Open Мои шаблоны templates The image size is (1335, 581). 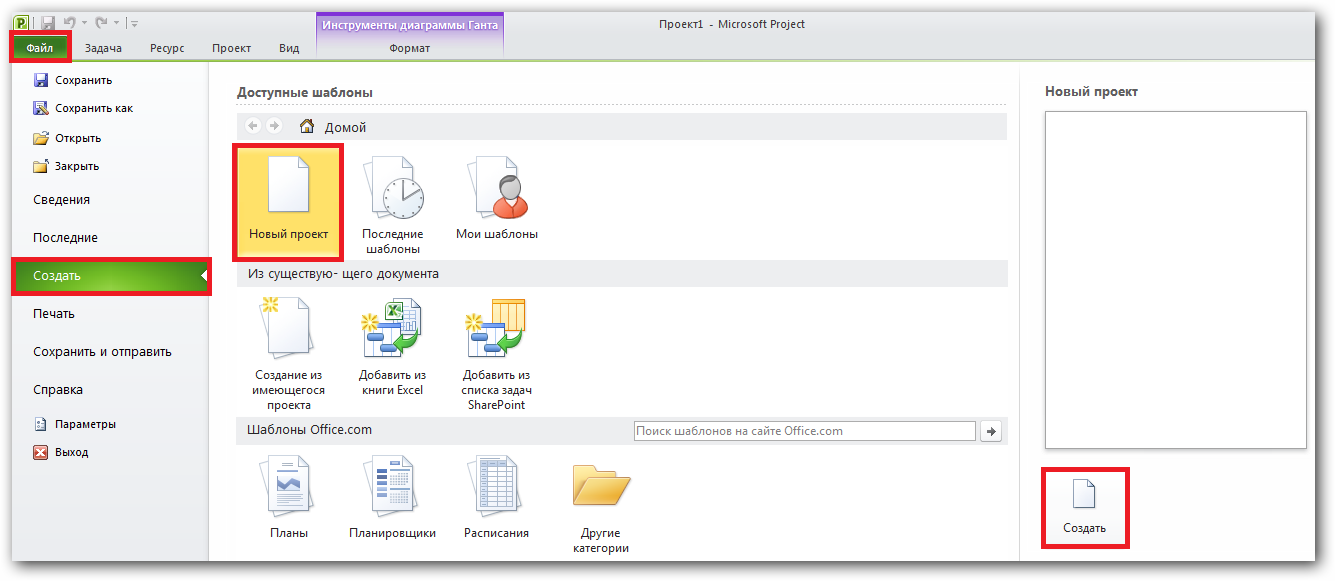pos(497,198)
